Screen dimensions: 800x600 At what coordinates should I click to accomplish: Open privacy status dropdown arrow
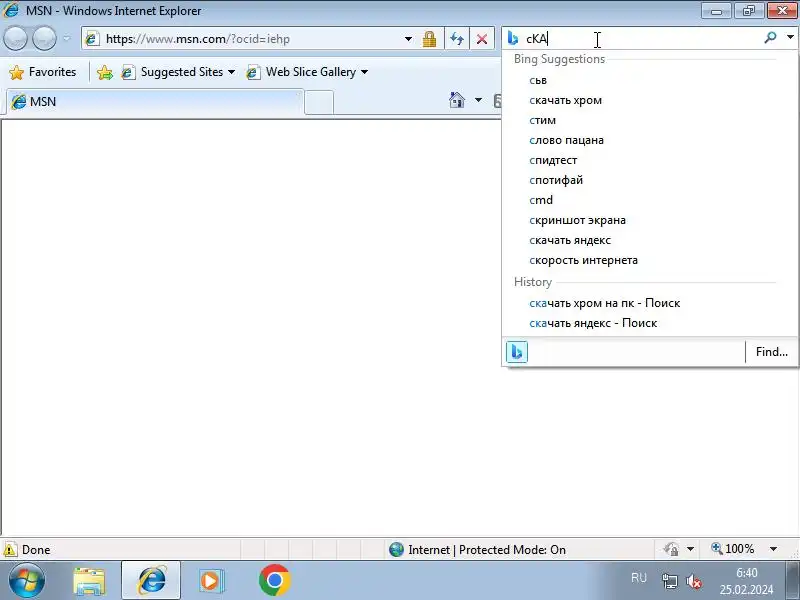(690, 549)
